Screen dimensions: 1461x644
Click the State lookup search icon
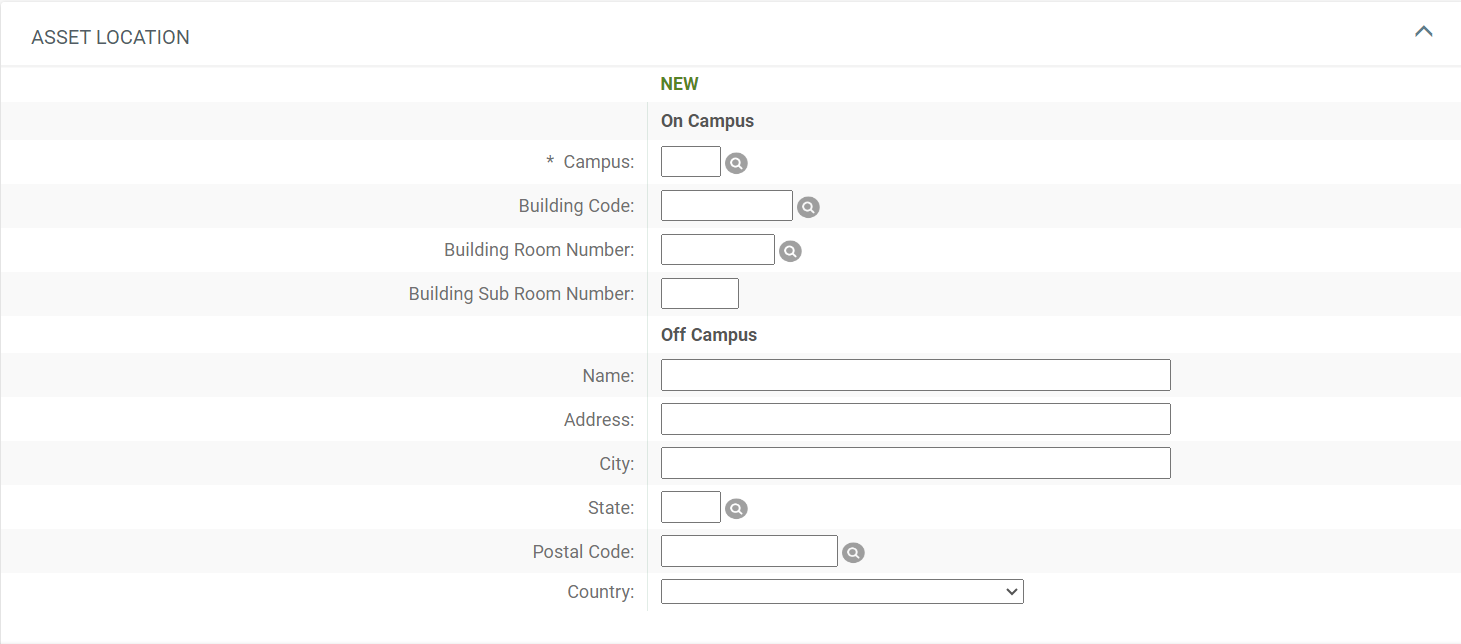(x=736, y=509)
